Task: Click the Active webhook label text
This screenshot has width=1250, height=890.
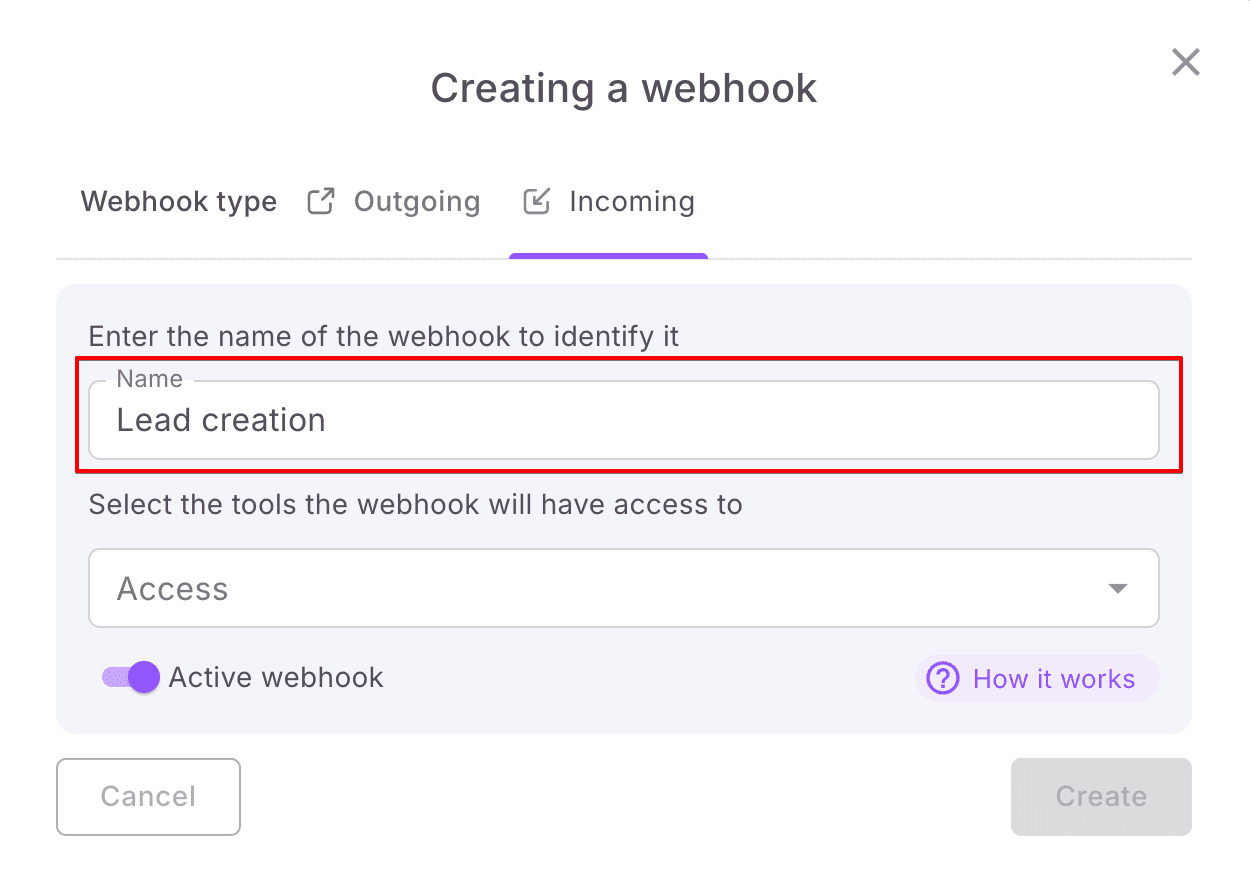Action: (276, 677)
